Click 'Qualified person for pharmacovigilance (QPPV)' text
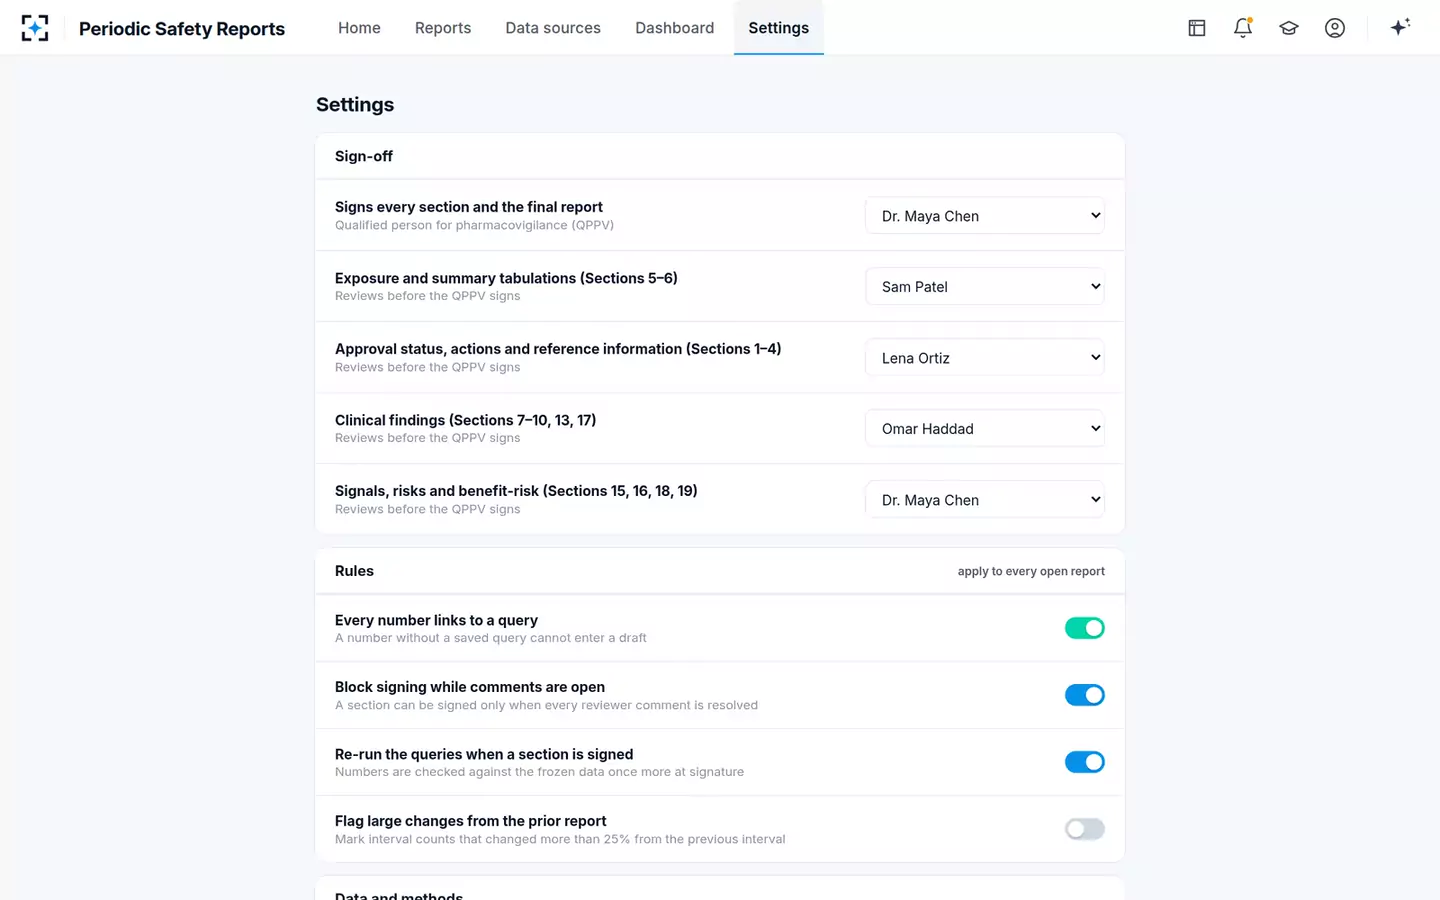 point(474,225)
